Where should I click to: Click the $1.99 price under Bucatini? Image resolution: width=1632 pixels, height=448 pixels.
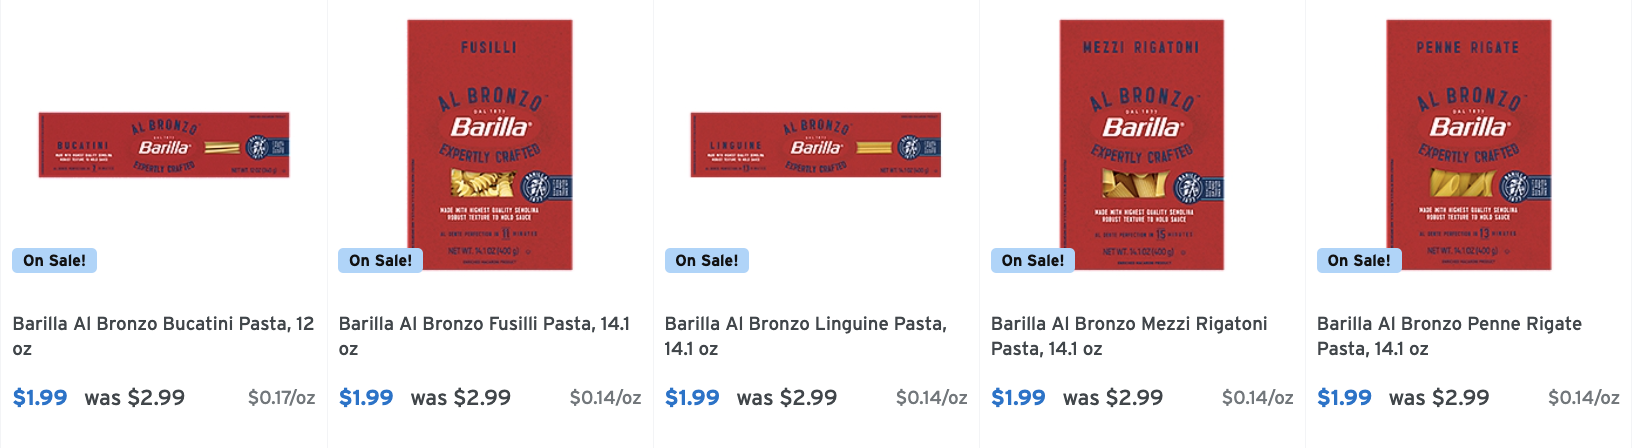pyautogui.click(x=40, y=398)
